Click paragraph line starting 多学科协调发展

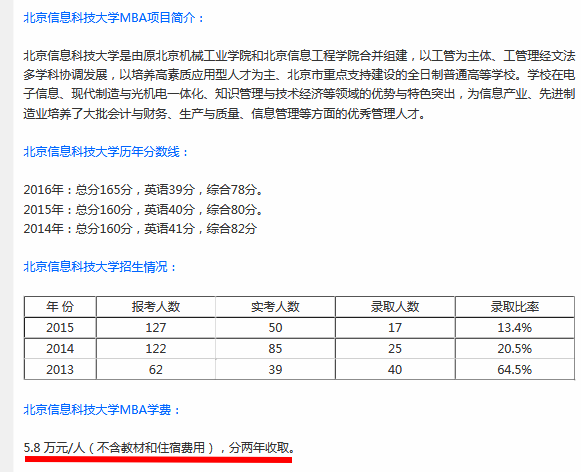click(299, 75)
